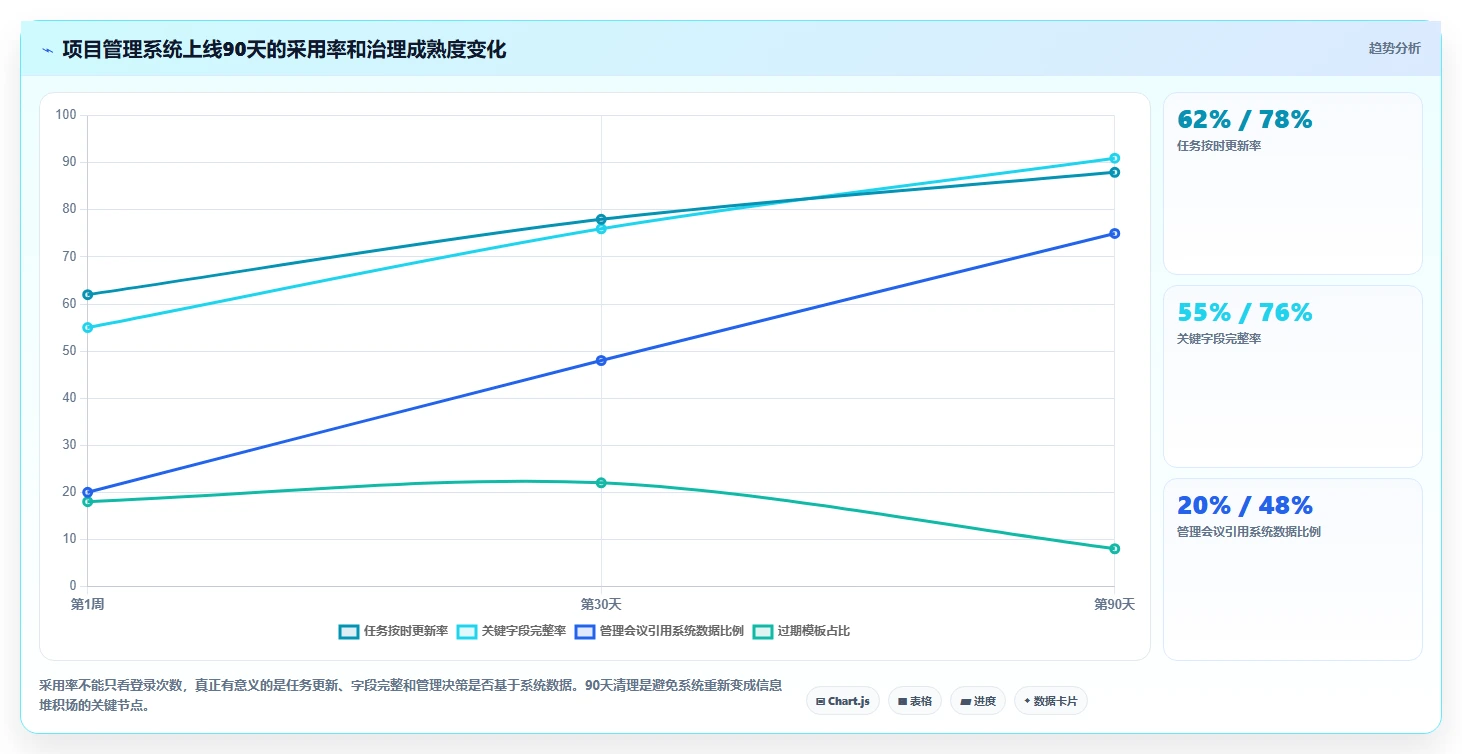Toggle the 任务按时更新率 series in the chart legend
Image resolution: width=1462 pixels, height=754 pixels.
pos(394,631)
